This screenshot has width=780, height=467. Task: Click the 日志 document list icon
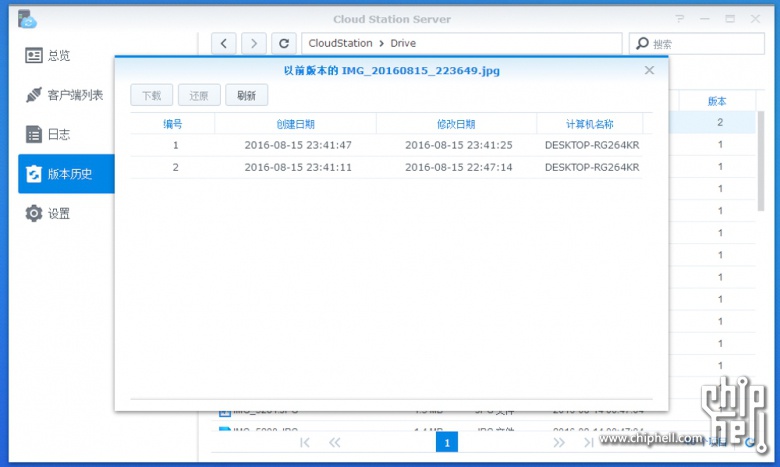click(34, 134)
